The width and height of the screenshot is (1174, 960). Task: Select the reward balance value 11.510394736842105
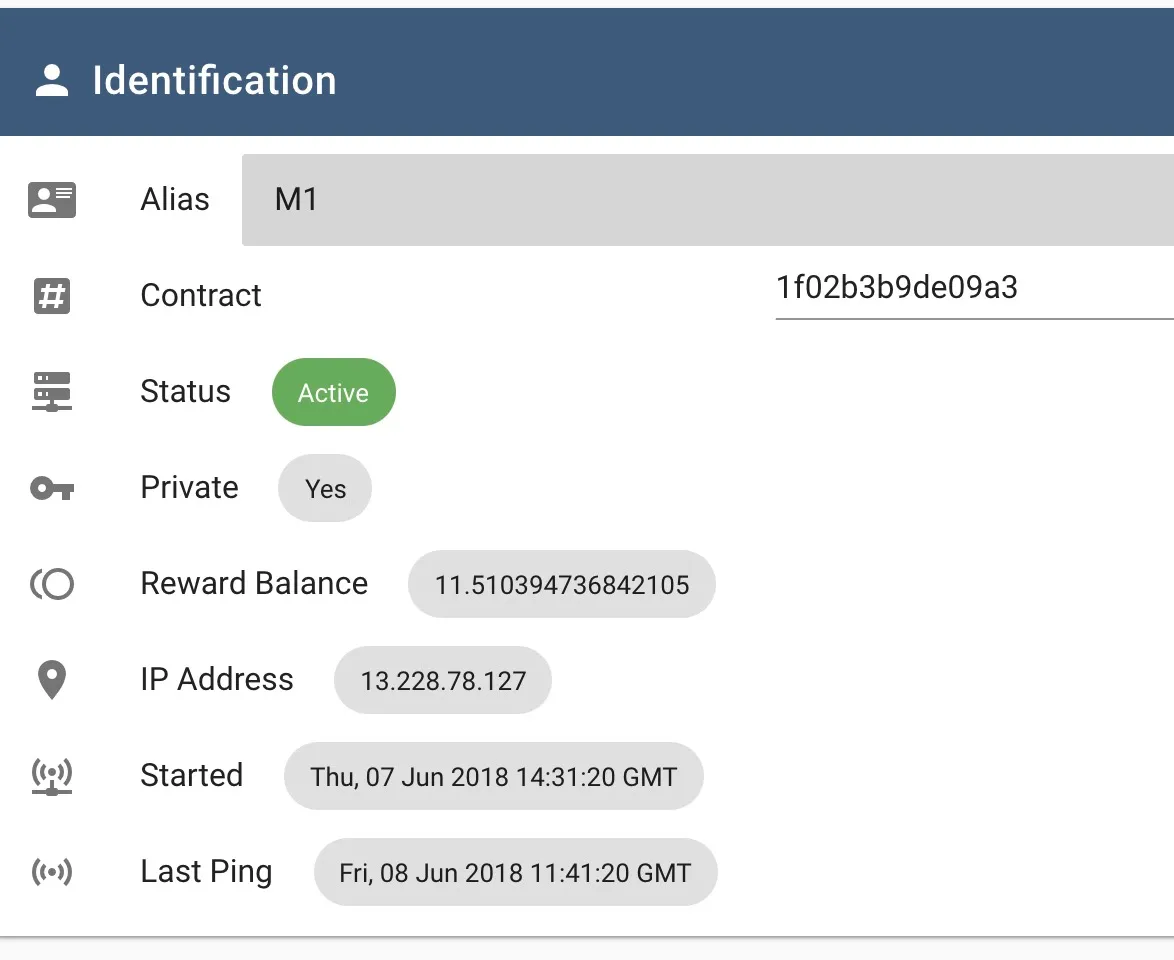pyautogui.click(x=562, y=584)
